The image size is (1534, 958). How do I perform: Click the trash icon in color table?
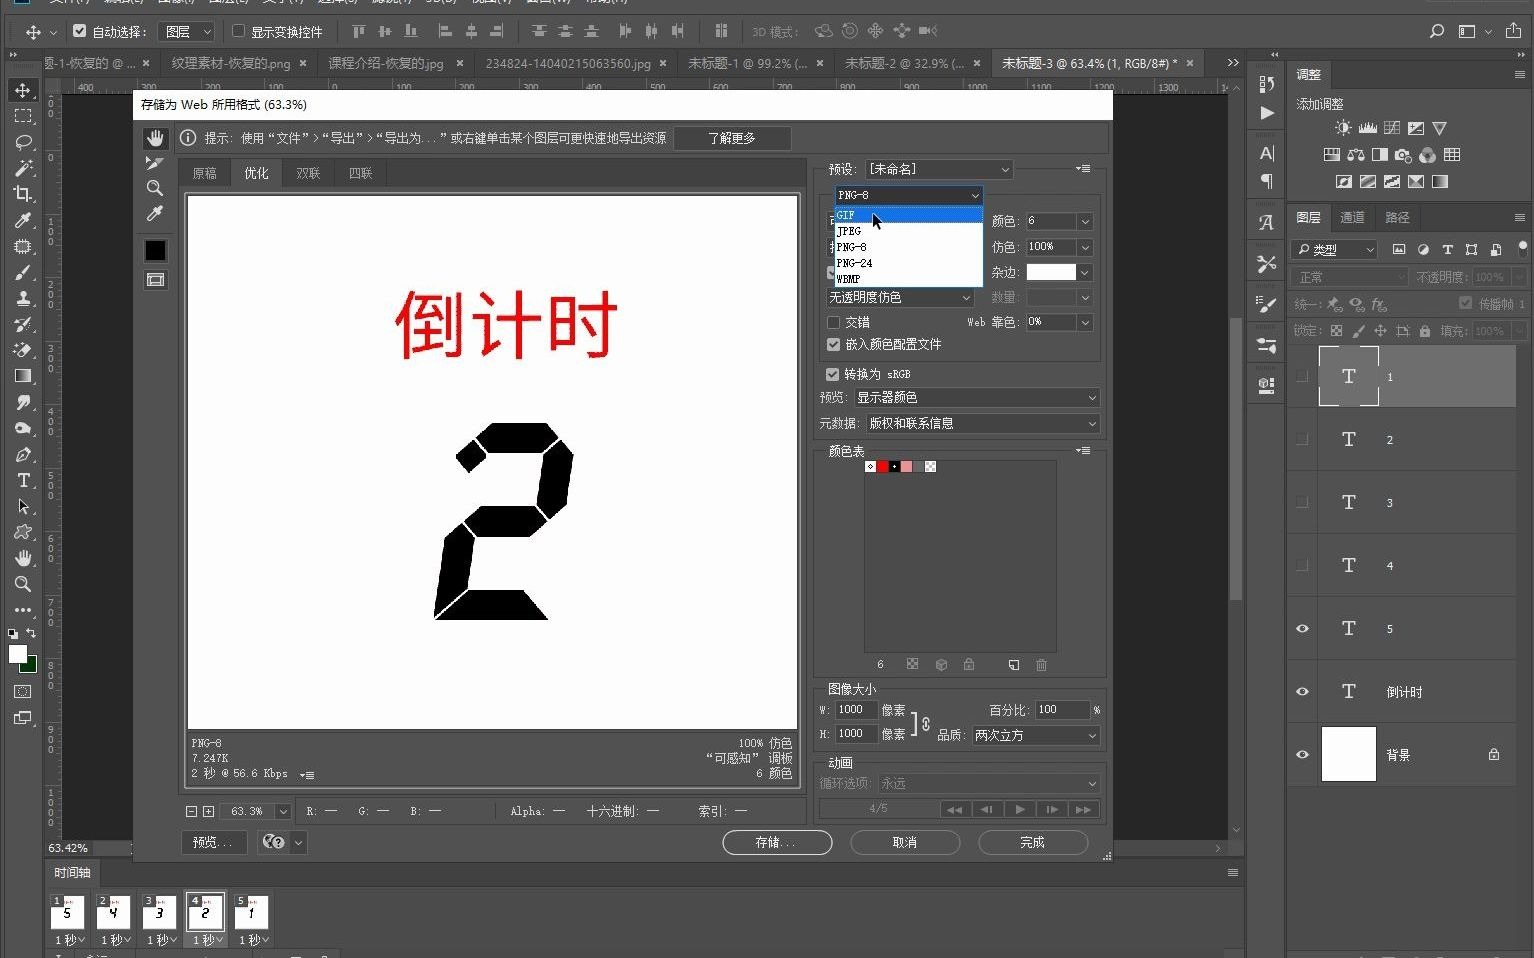click(x=1041, y=665)
